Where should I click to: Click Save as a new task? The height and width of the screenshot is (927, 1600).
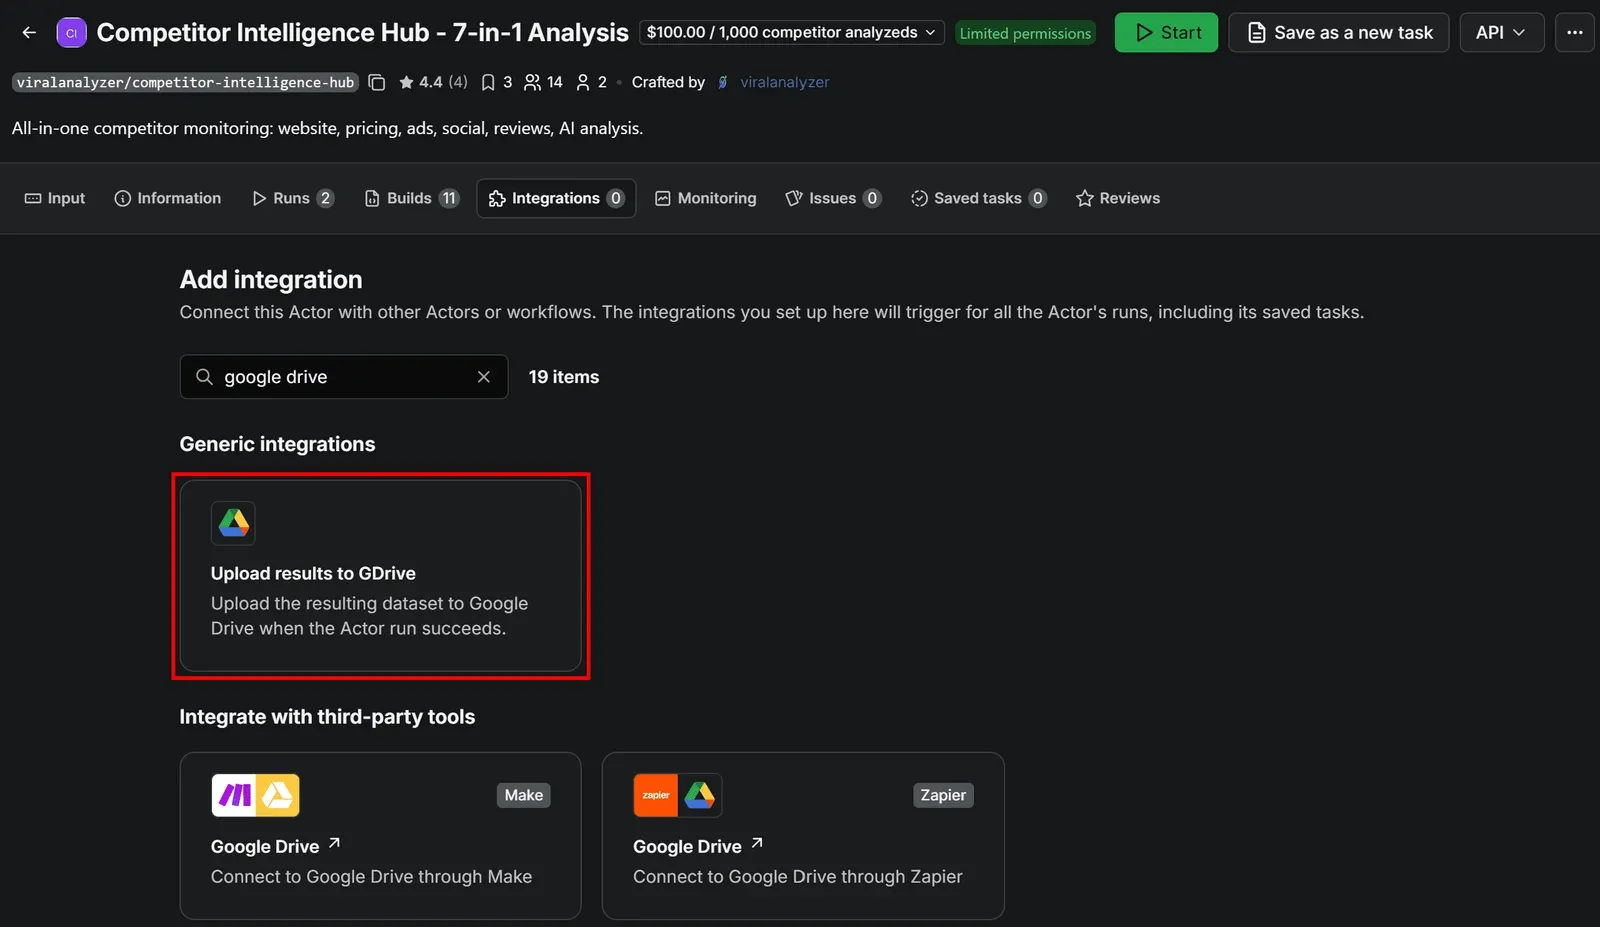point(1338,32)
